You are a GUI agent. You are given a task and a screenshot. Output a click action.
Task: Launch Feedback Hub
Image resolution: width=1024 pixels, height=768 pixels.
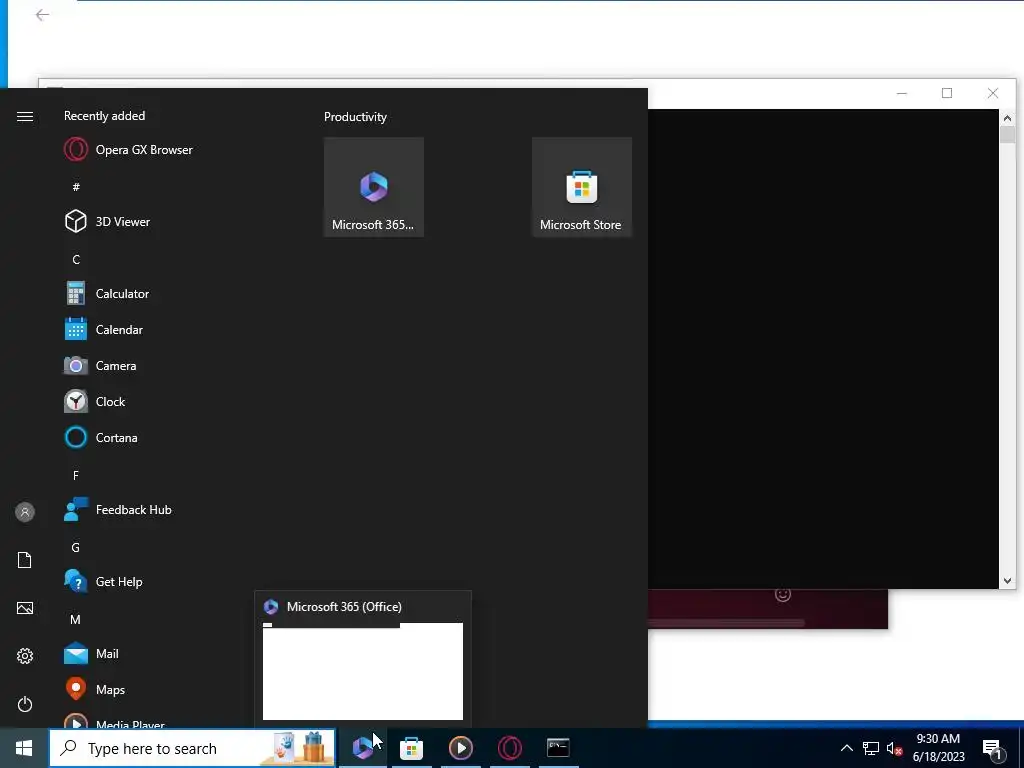point(118,509)
